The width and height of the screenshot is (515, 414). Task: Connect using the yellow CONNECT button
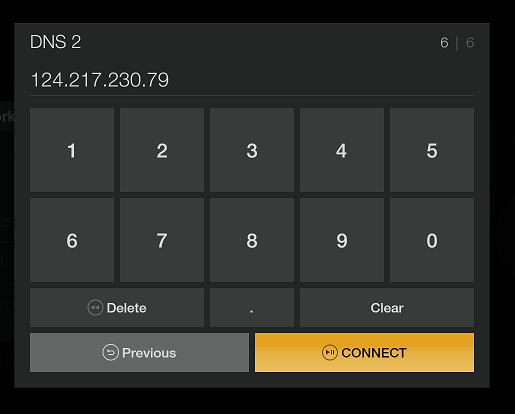tap(364, 352)
